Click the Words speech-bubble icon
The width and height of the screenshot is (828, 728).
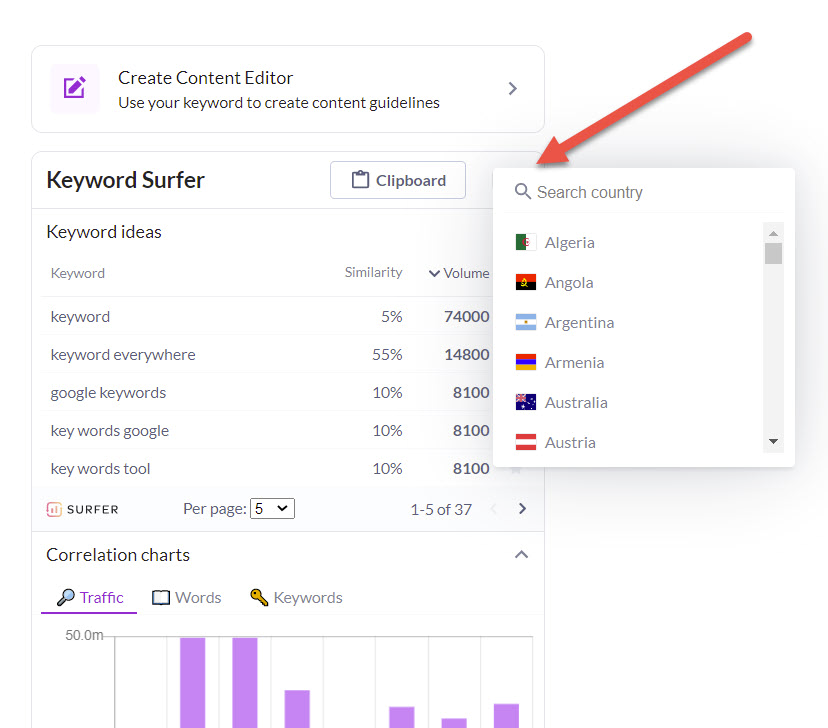[161, 597]
